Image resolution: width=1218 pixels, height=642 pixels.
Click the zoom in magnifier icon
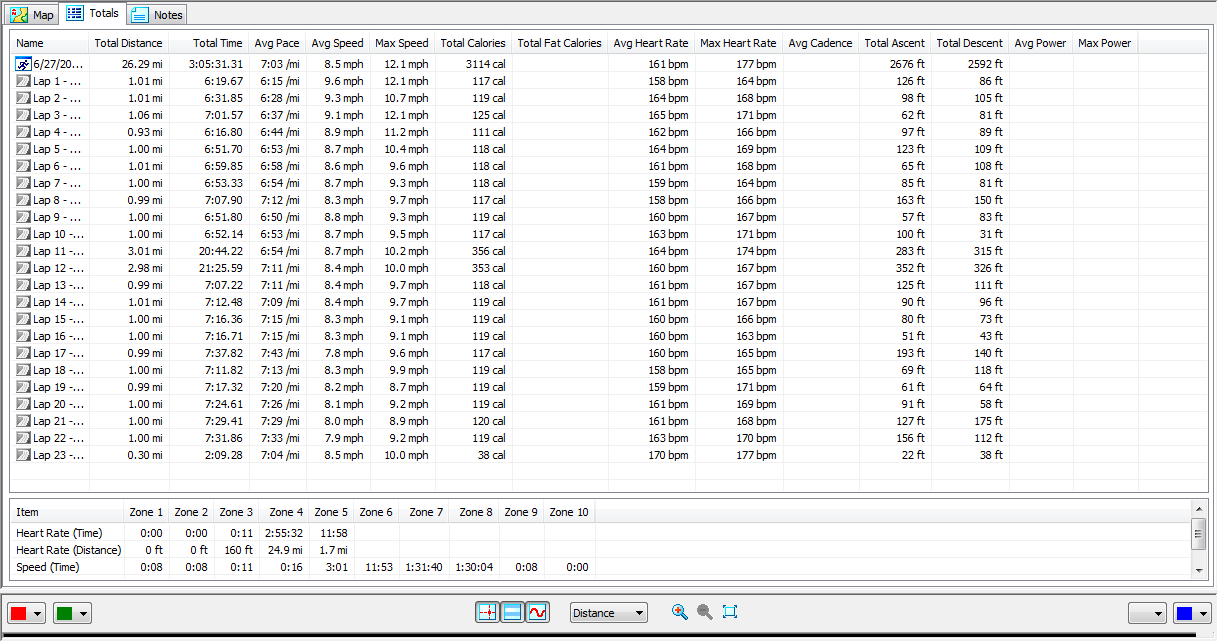(x=680, y=612)
